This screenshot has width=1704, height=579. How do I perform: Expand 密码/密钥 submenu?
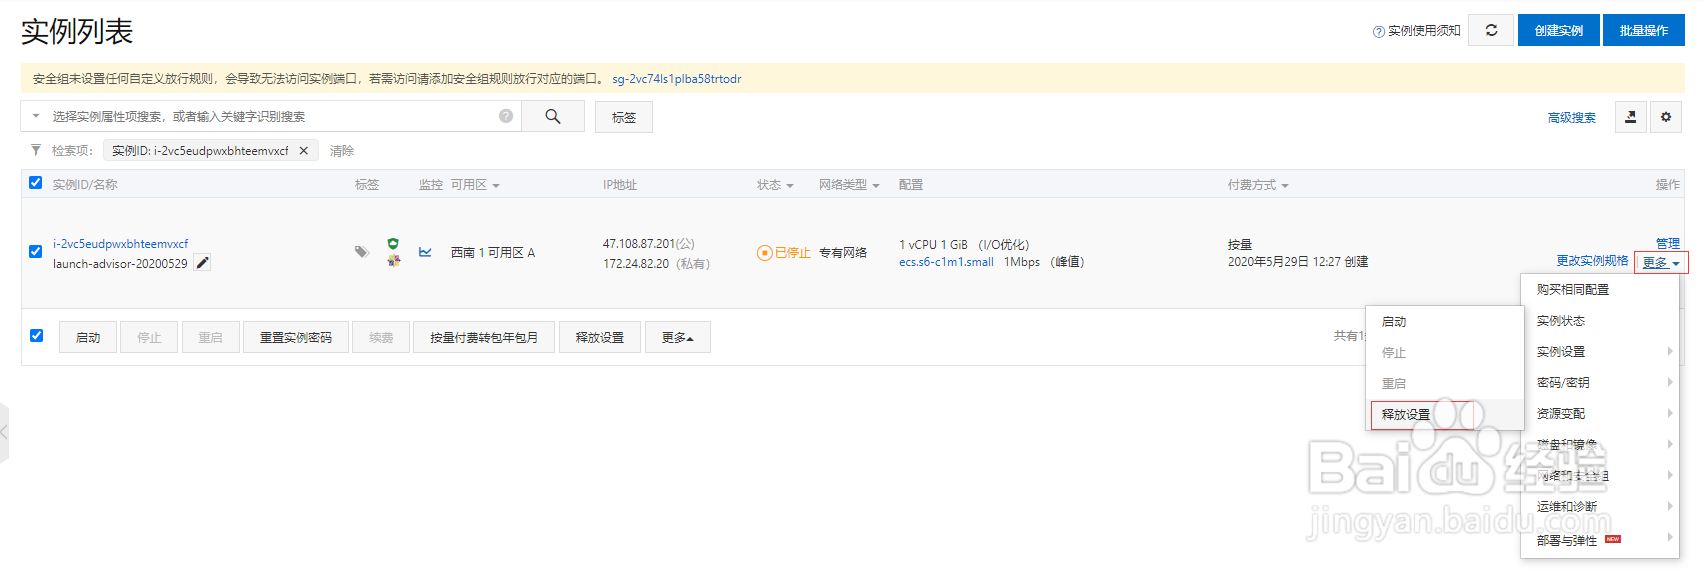[1600, 382]
